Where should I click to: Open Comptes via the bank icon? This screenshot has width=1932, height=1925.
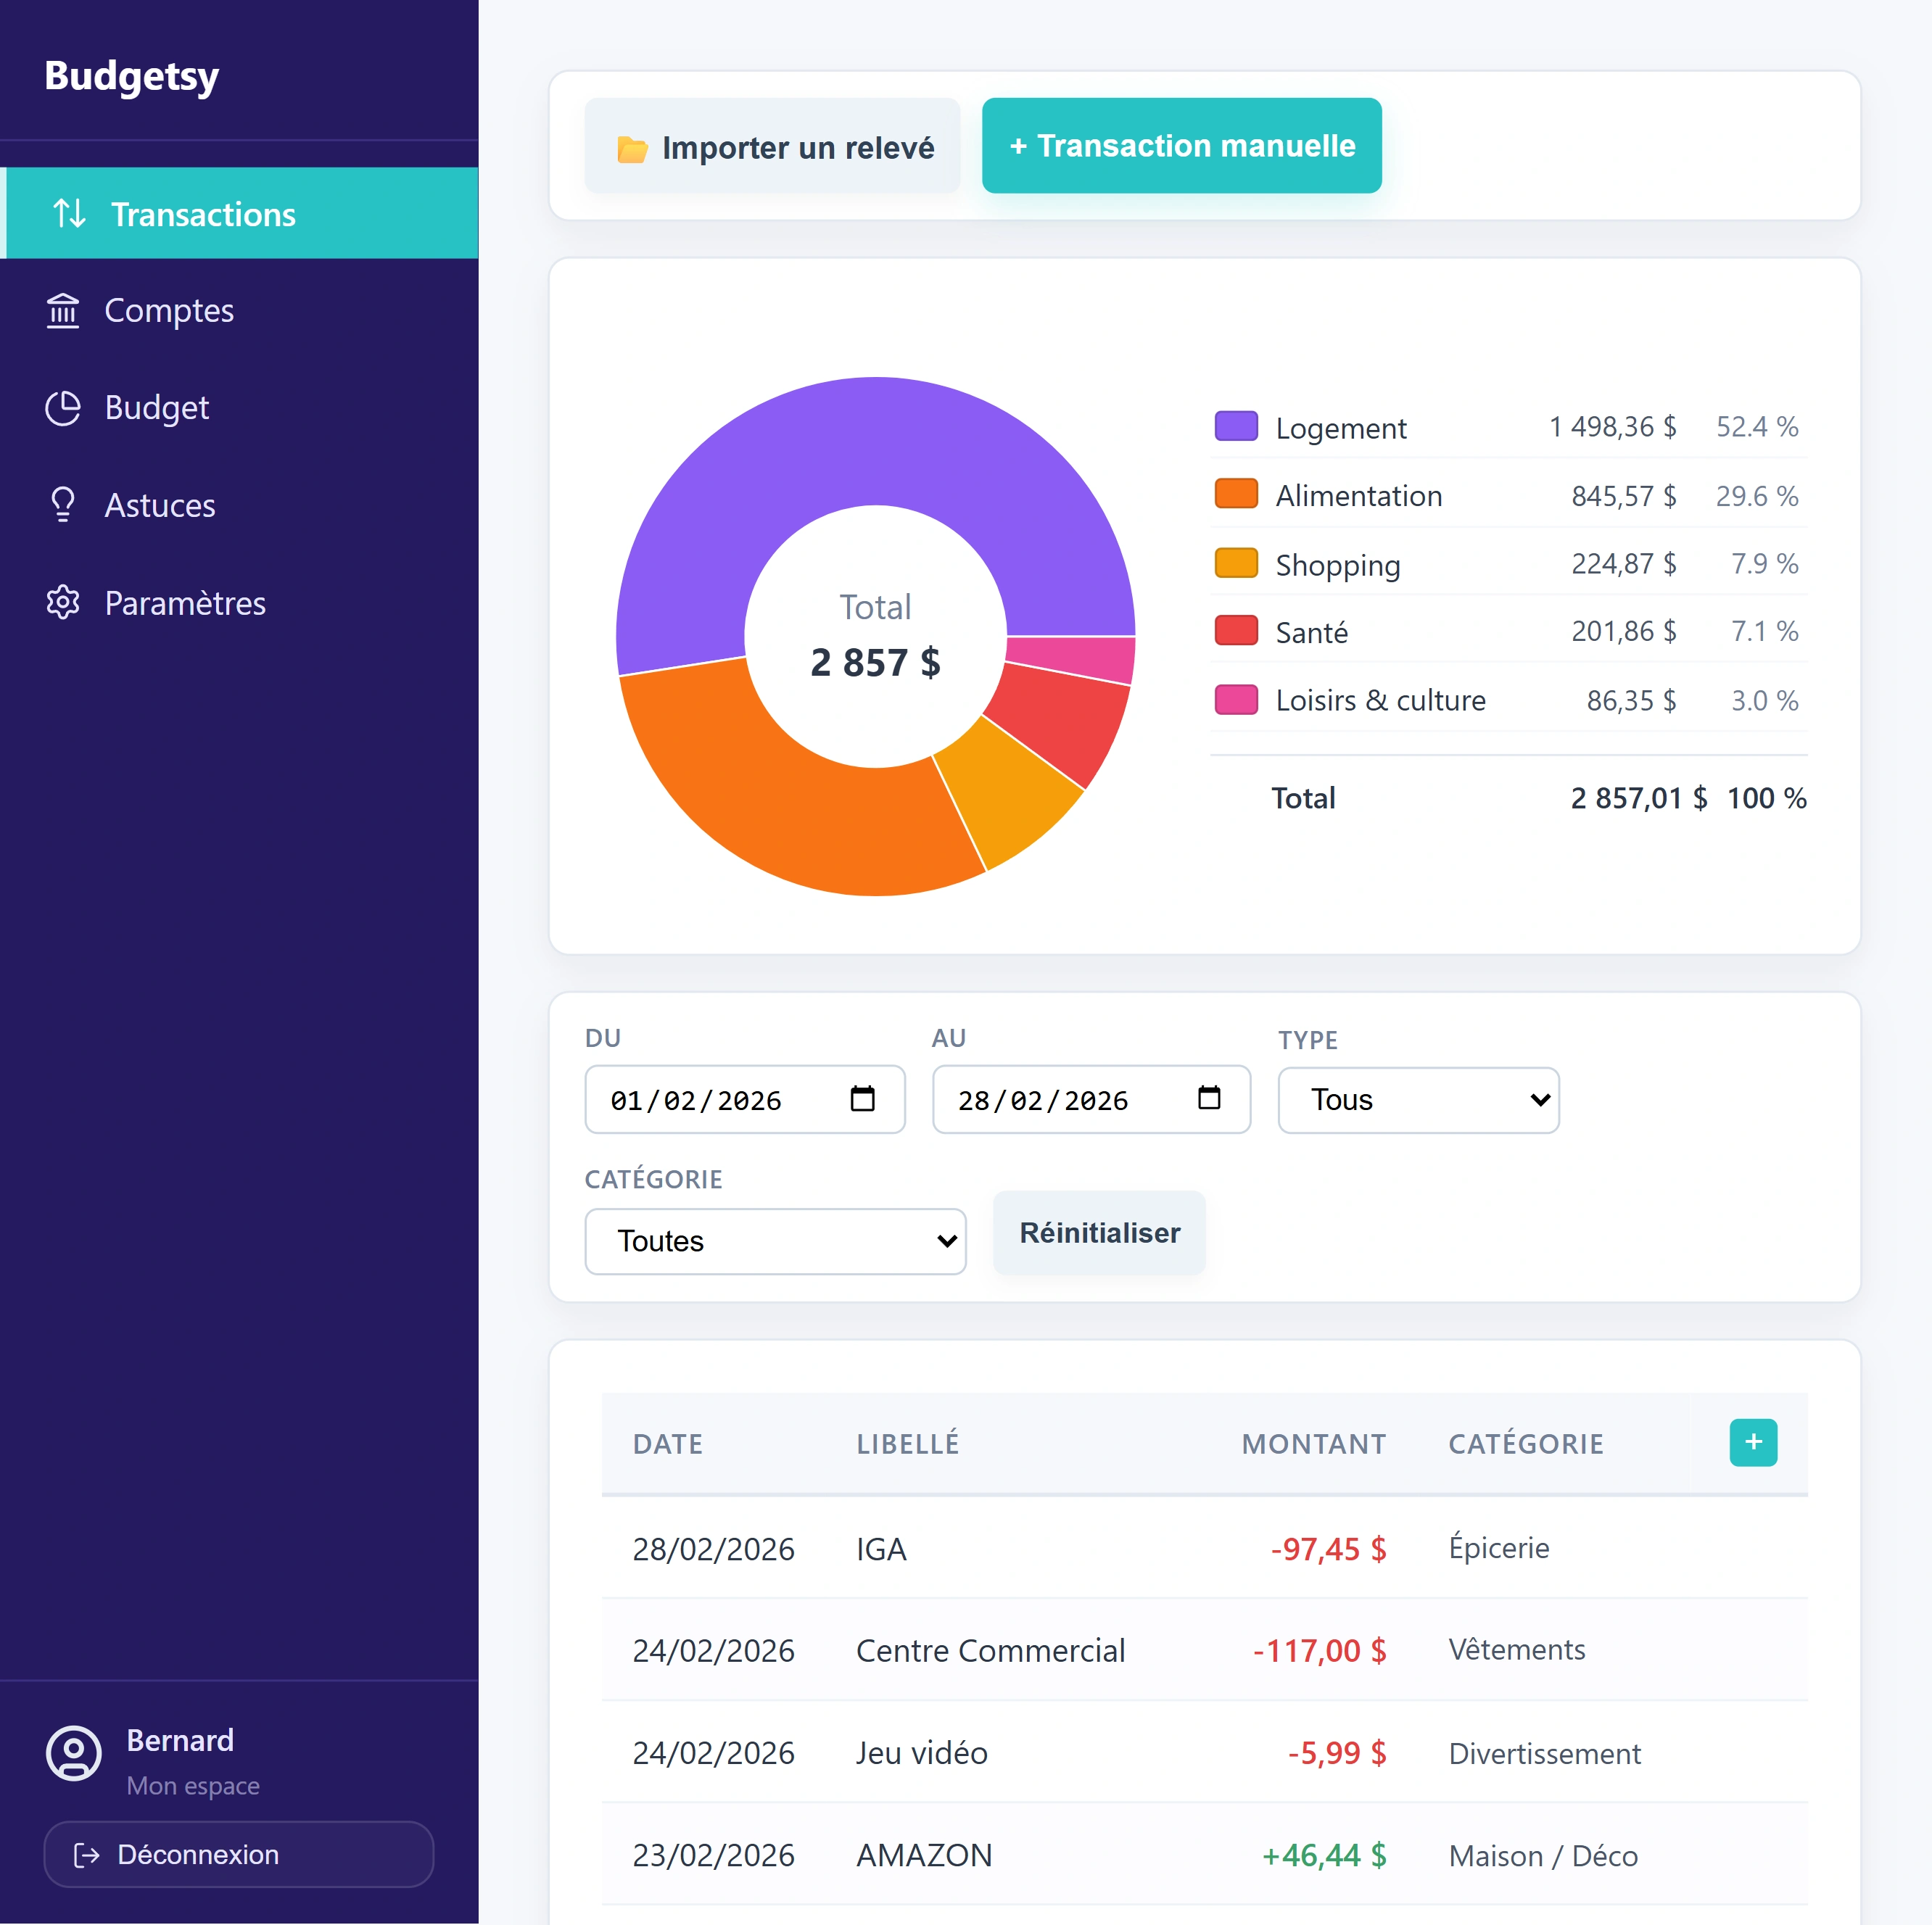click(62, 310)
